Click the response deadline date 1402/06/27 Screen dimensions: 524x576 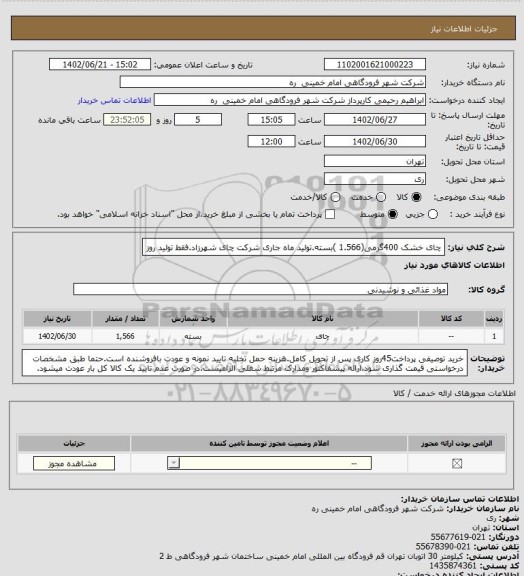375,120
